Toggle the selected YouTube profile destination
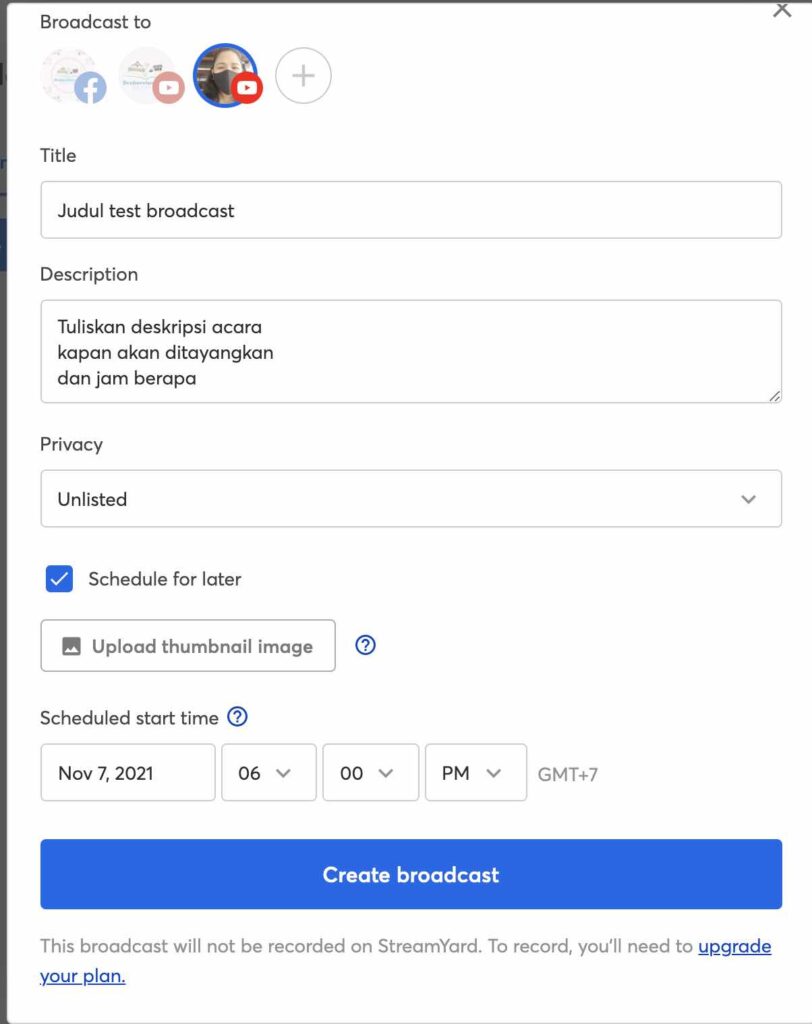 point(226,76)
